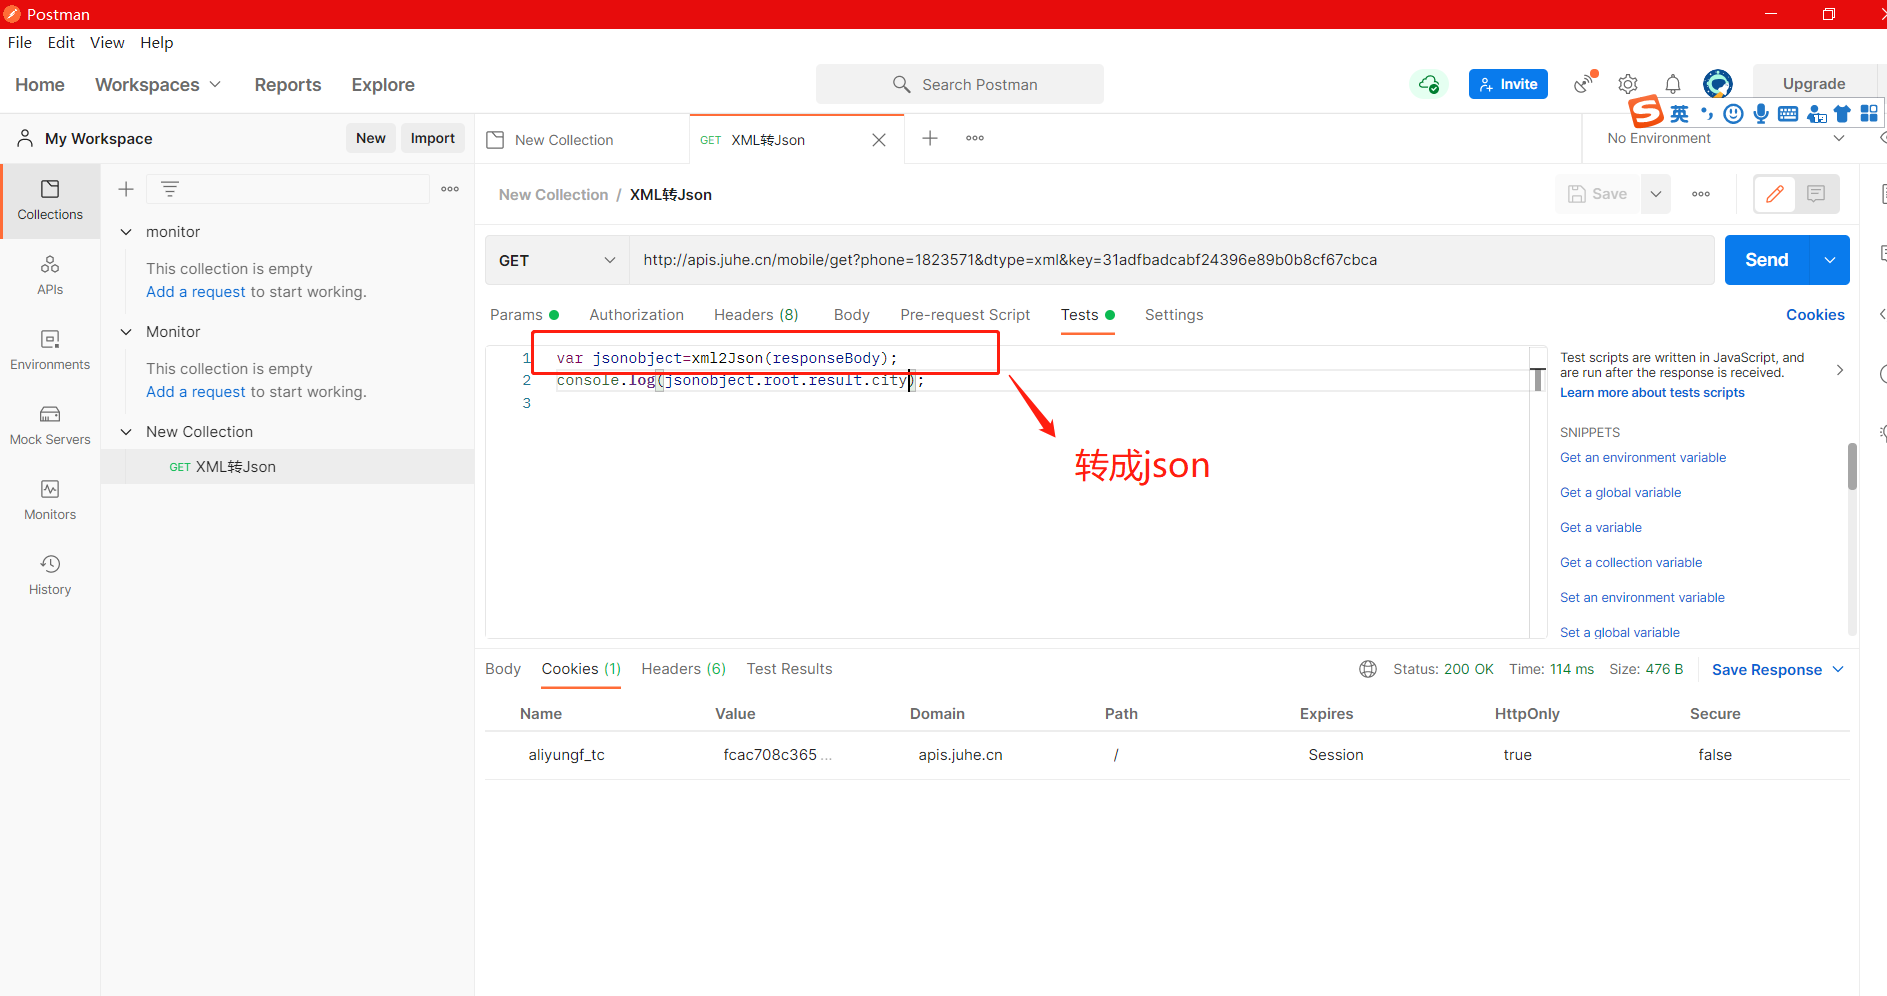Open the Edit menu

[61, 43]
